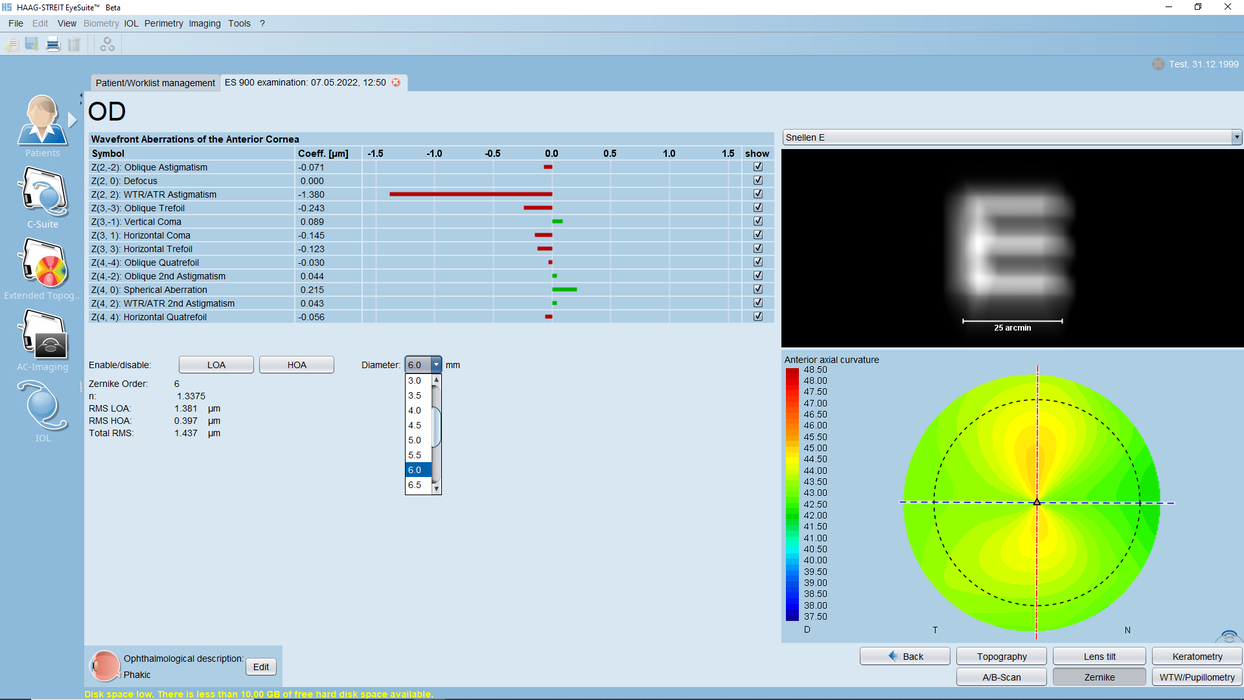Click the Save examination toolbar icon
Screen dimensions: 1244x700
[31, 44]
